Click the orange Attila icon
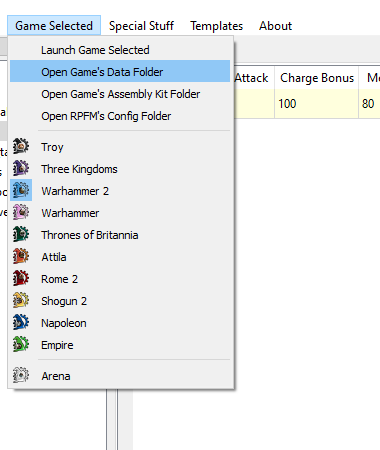 (21, 256)
